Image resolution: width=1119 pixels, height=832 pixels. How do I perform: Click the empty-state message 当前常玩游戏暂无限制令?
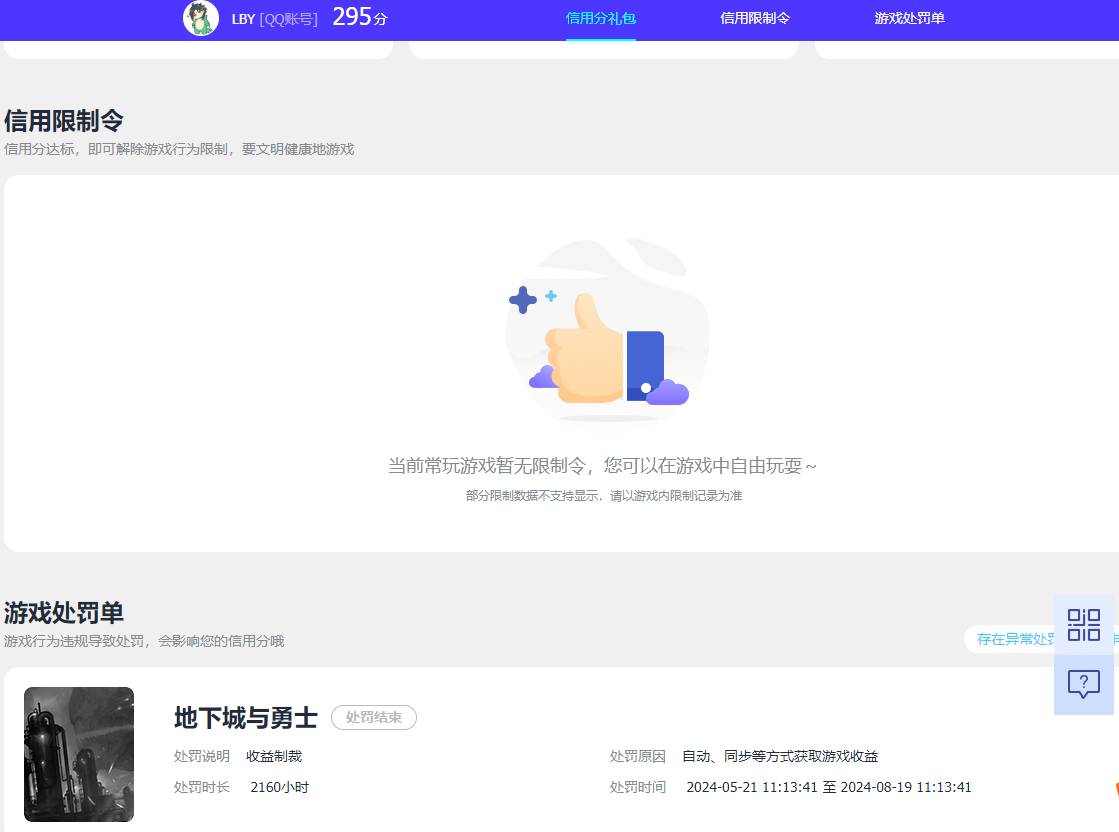pyautogui.click(x=604, y=465)
